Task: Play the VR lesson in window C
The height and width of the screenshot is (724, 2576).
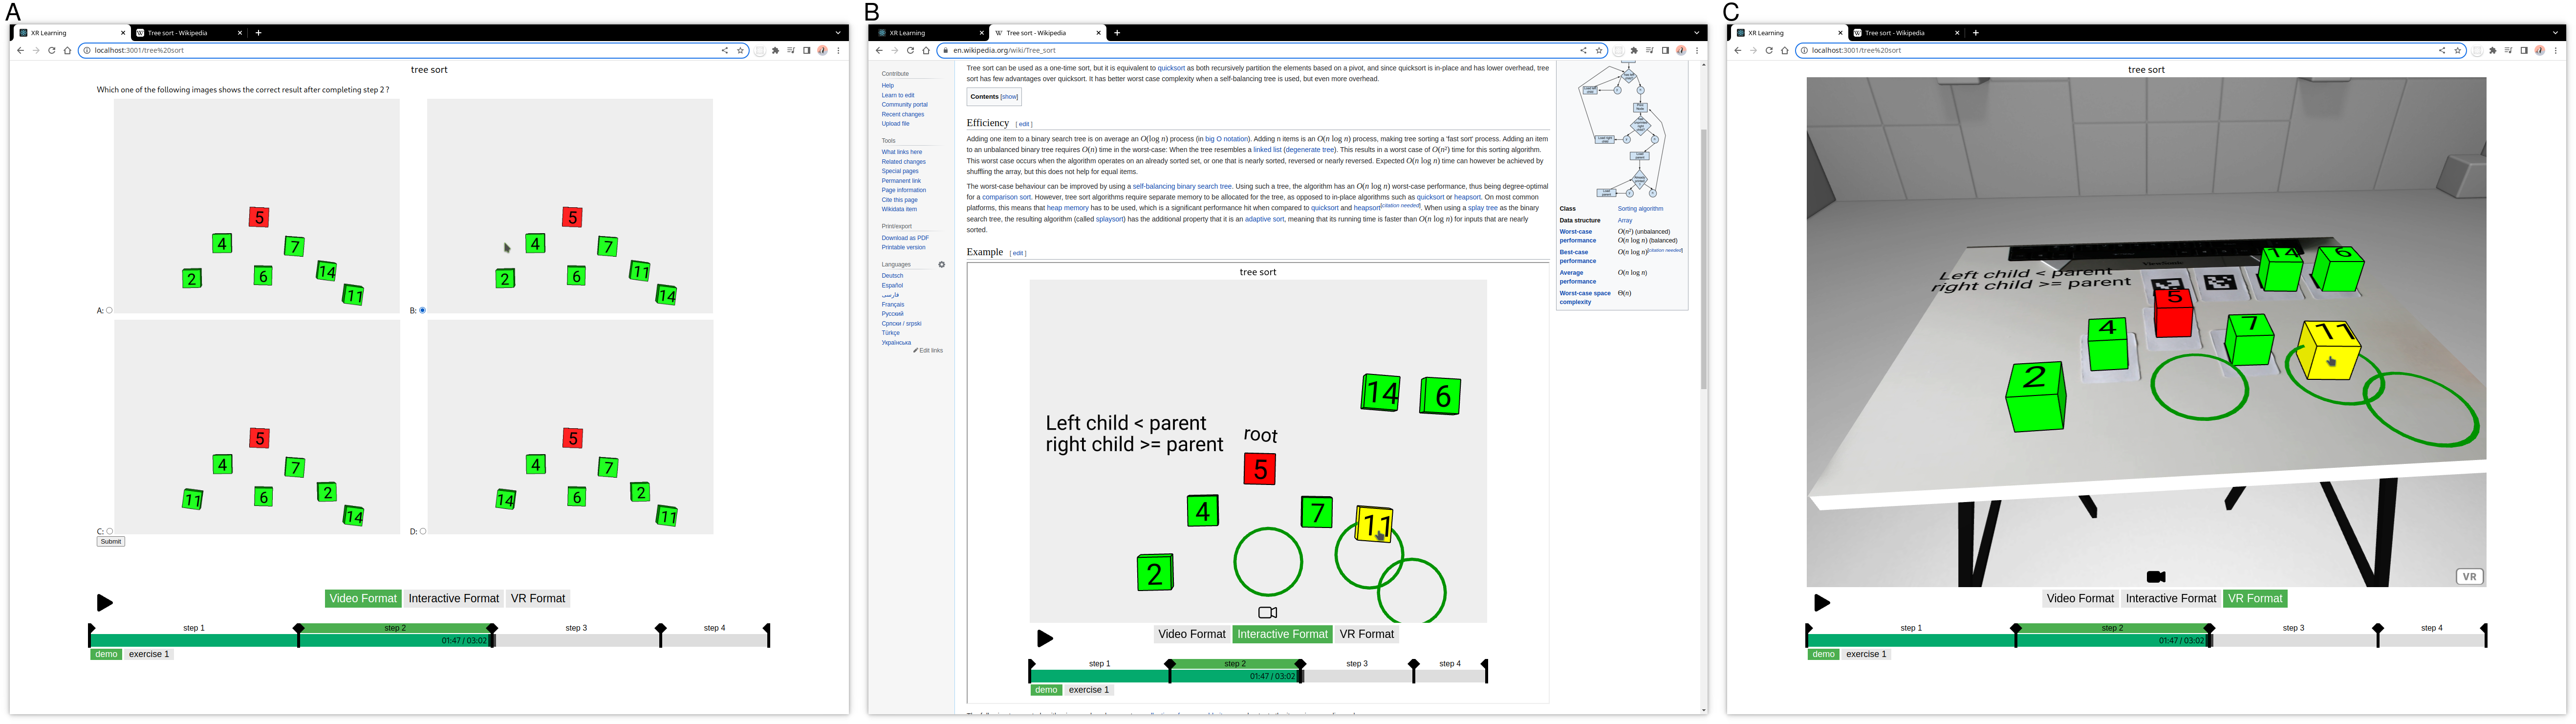Action: click(1821, 602)
